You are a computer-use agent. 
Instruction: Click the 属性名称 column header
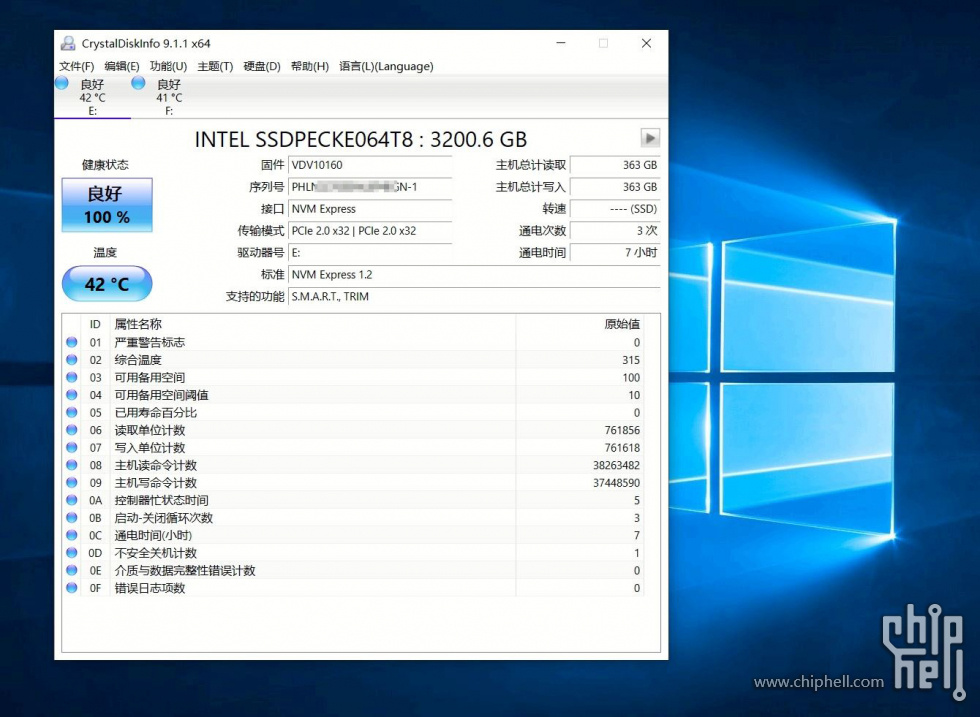(x=312, y=324)
